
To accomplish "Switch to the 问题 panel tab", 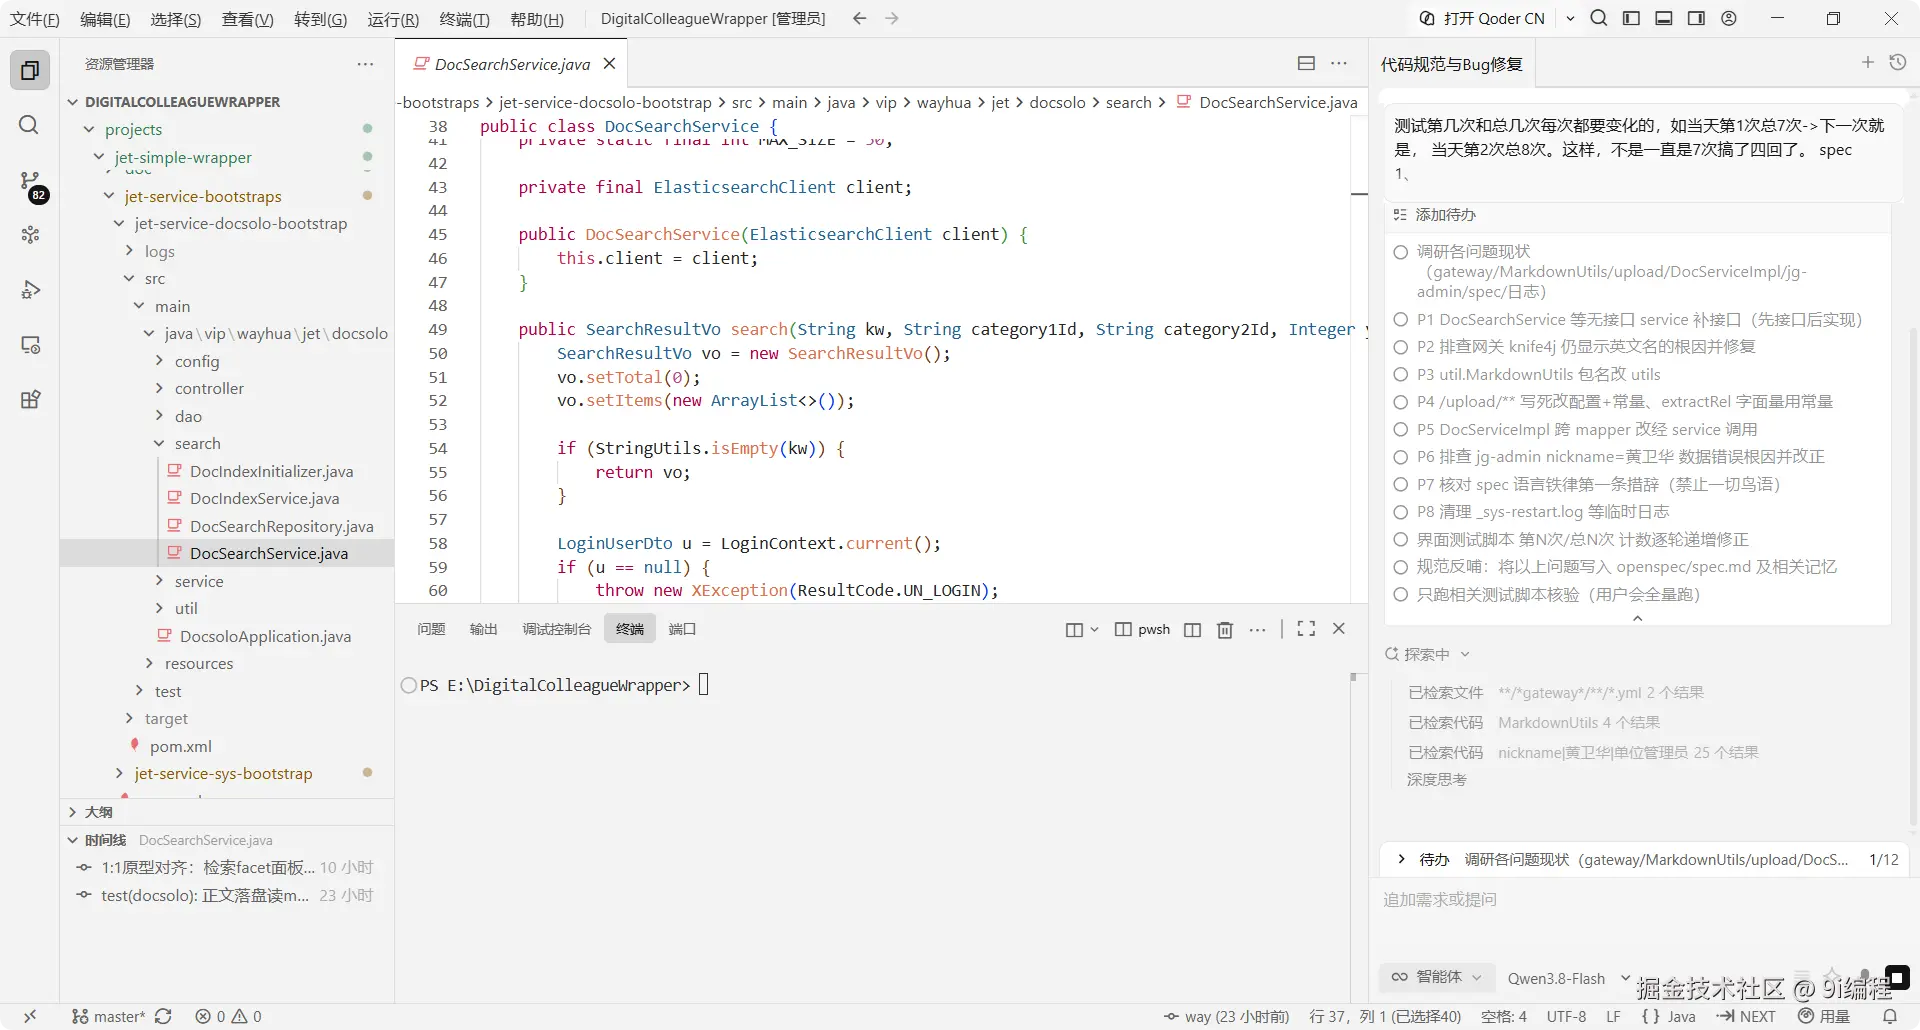I will (431, 629).
